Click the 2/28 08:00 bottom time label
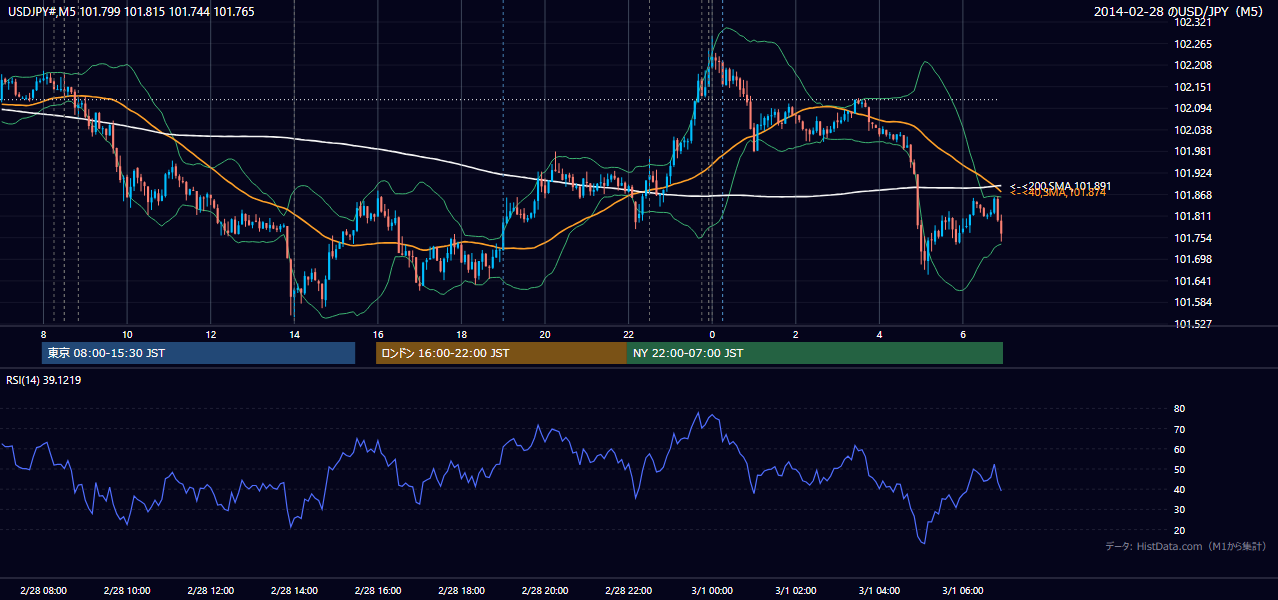Image resolution: width=1278 pixels, height=600 pixels. coord(43,590)
